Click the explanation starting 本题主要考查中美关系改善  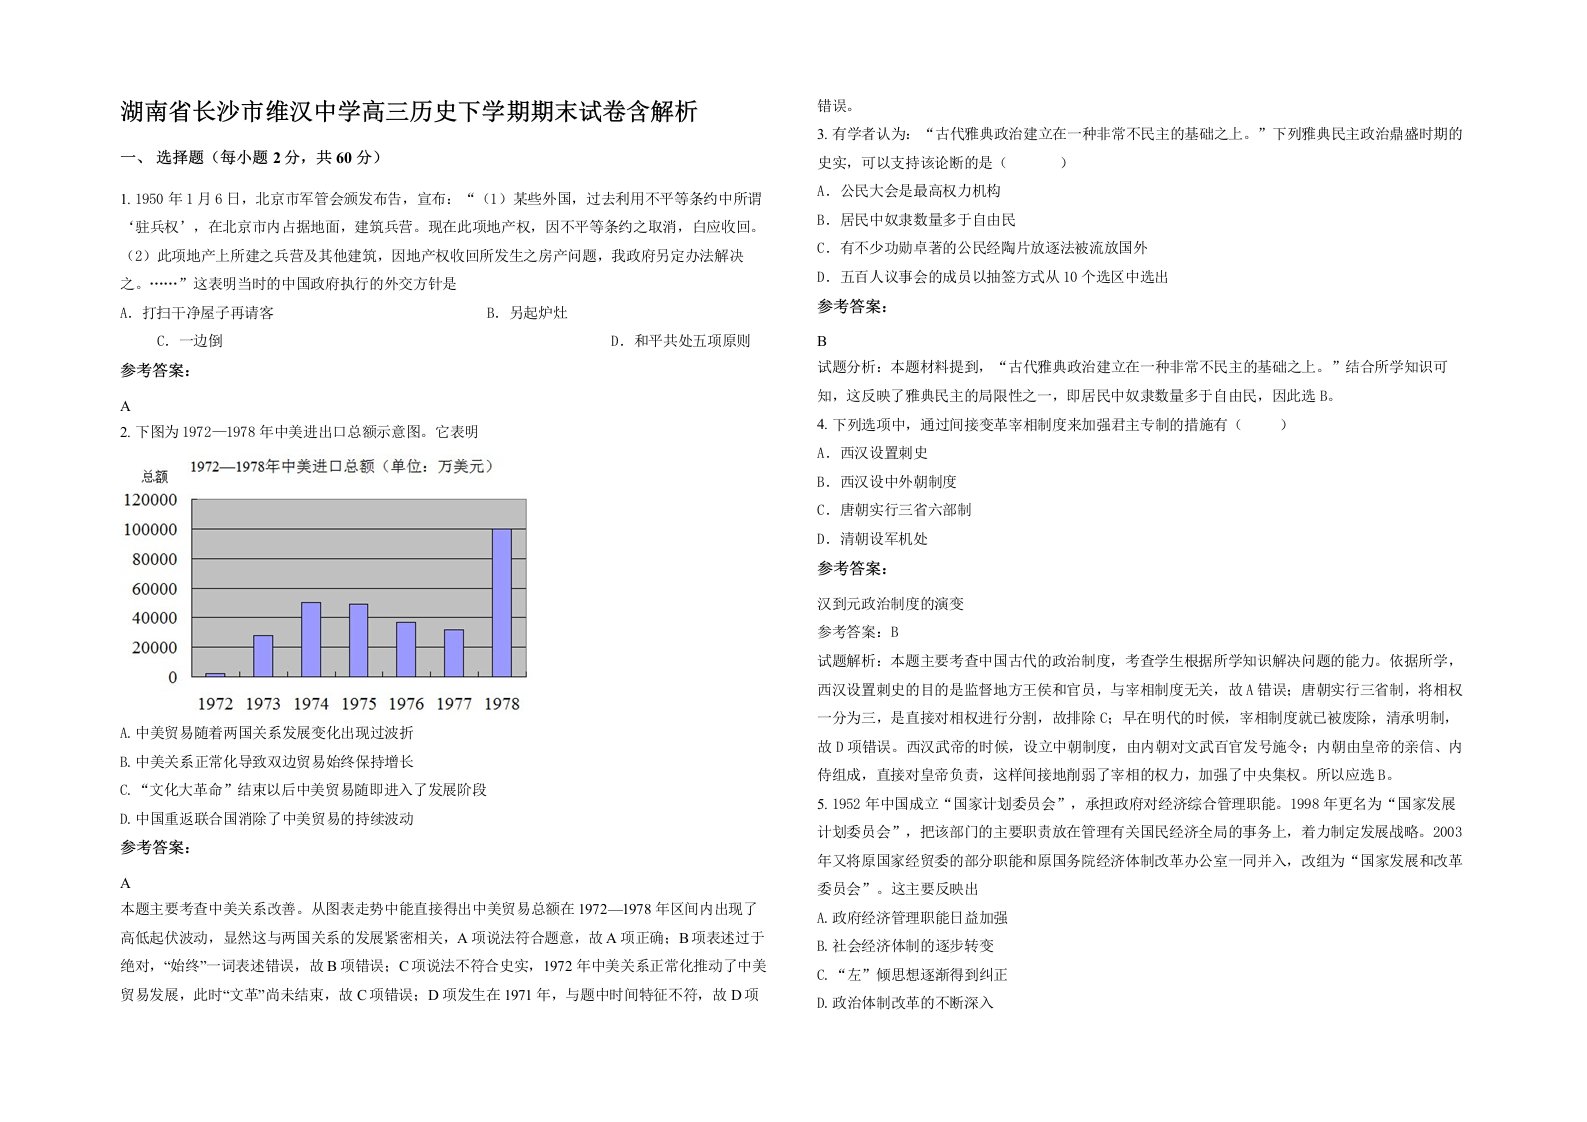(443, 952)
